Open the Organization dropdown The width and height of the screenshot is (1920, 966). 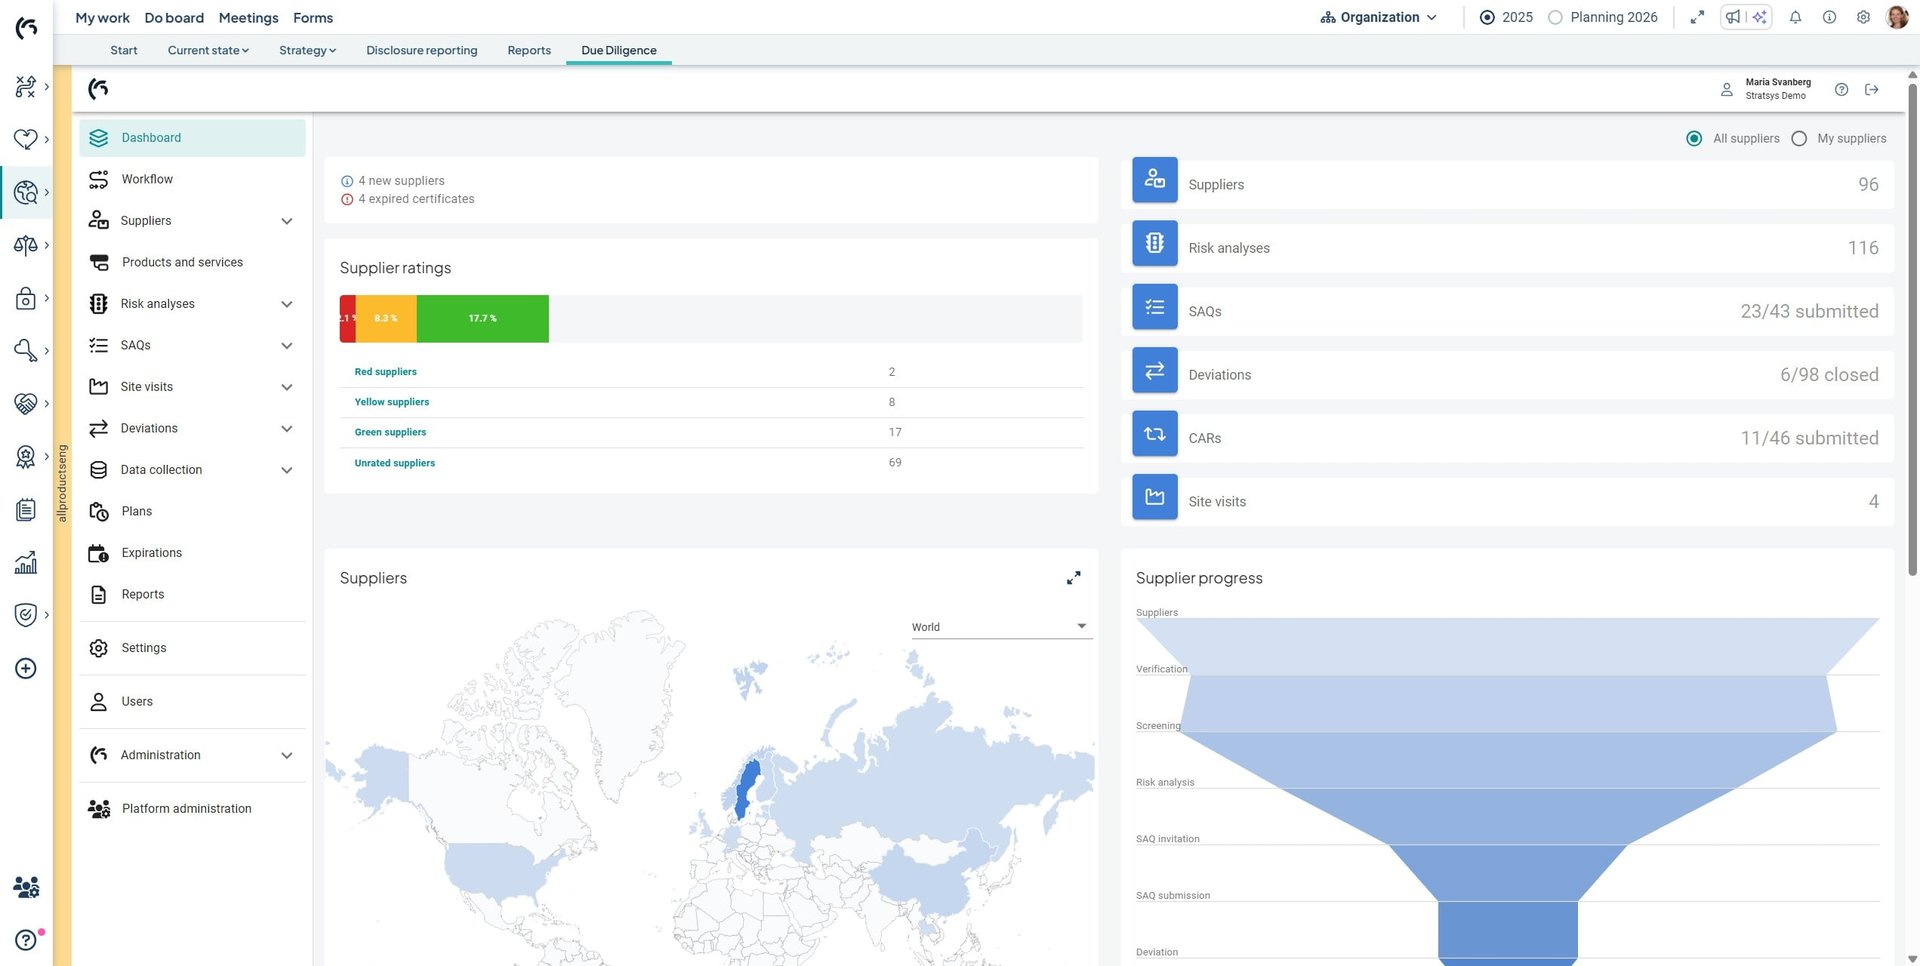pos(1378,17)
